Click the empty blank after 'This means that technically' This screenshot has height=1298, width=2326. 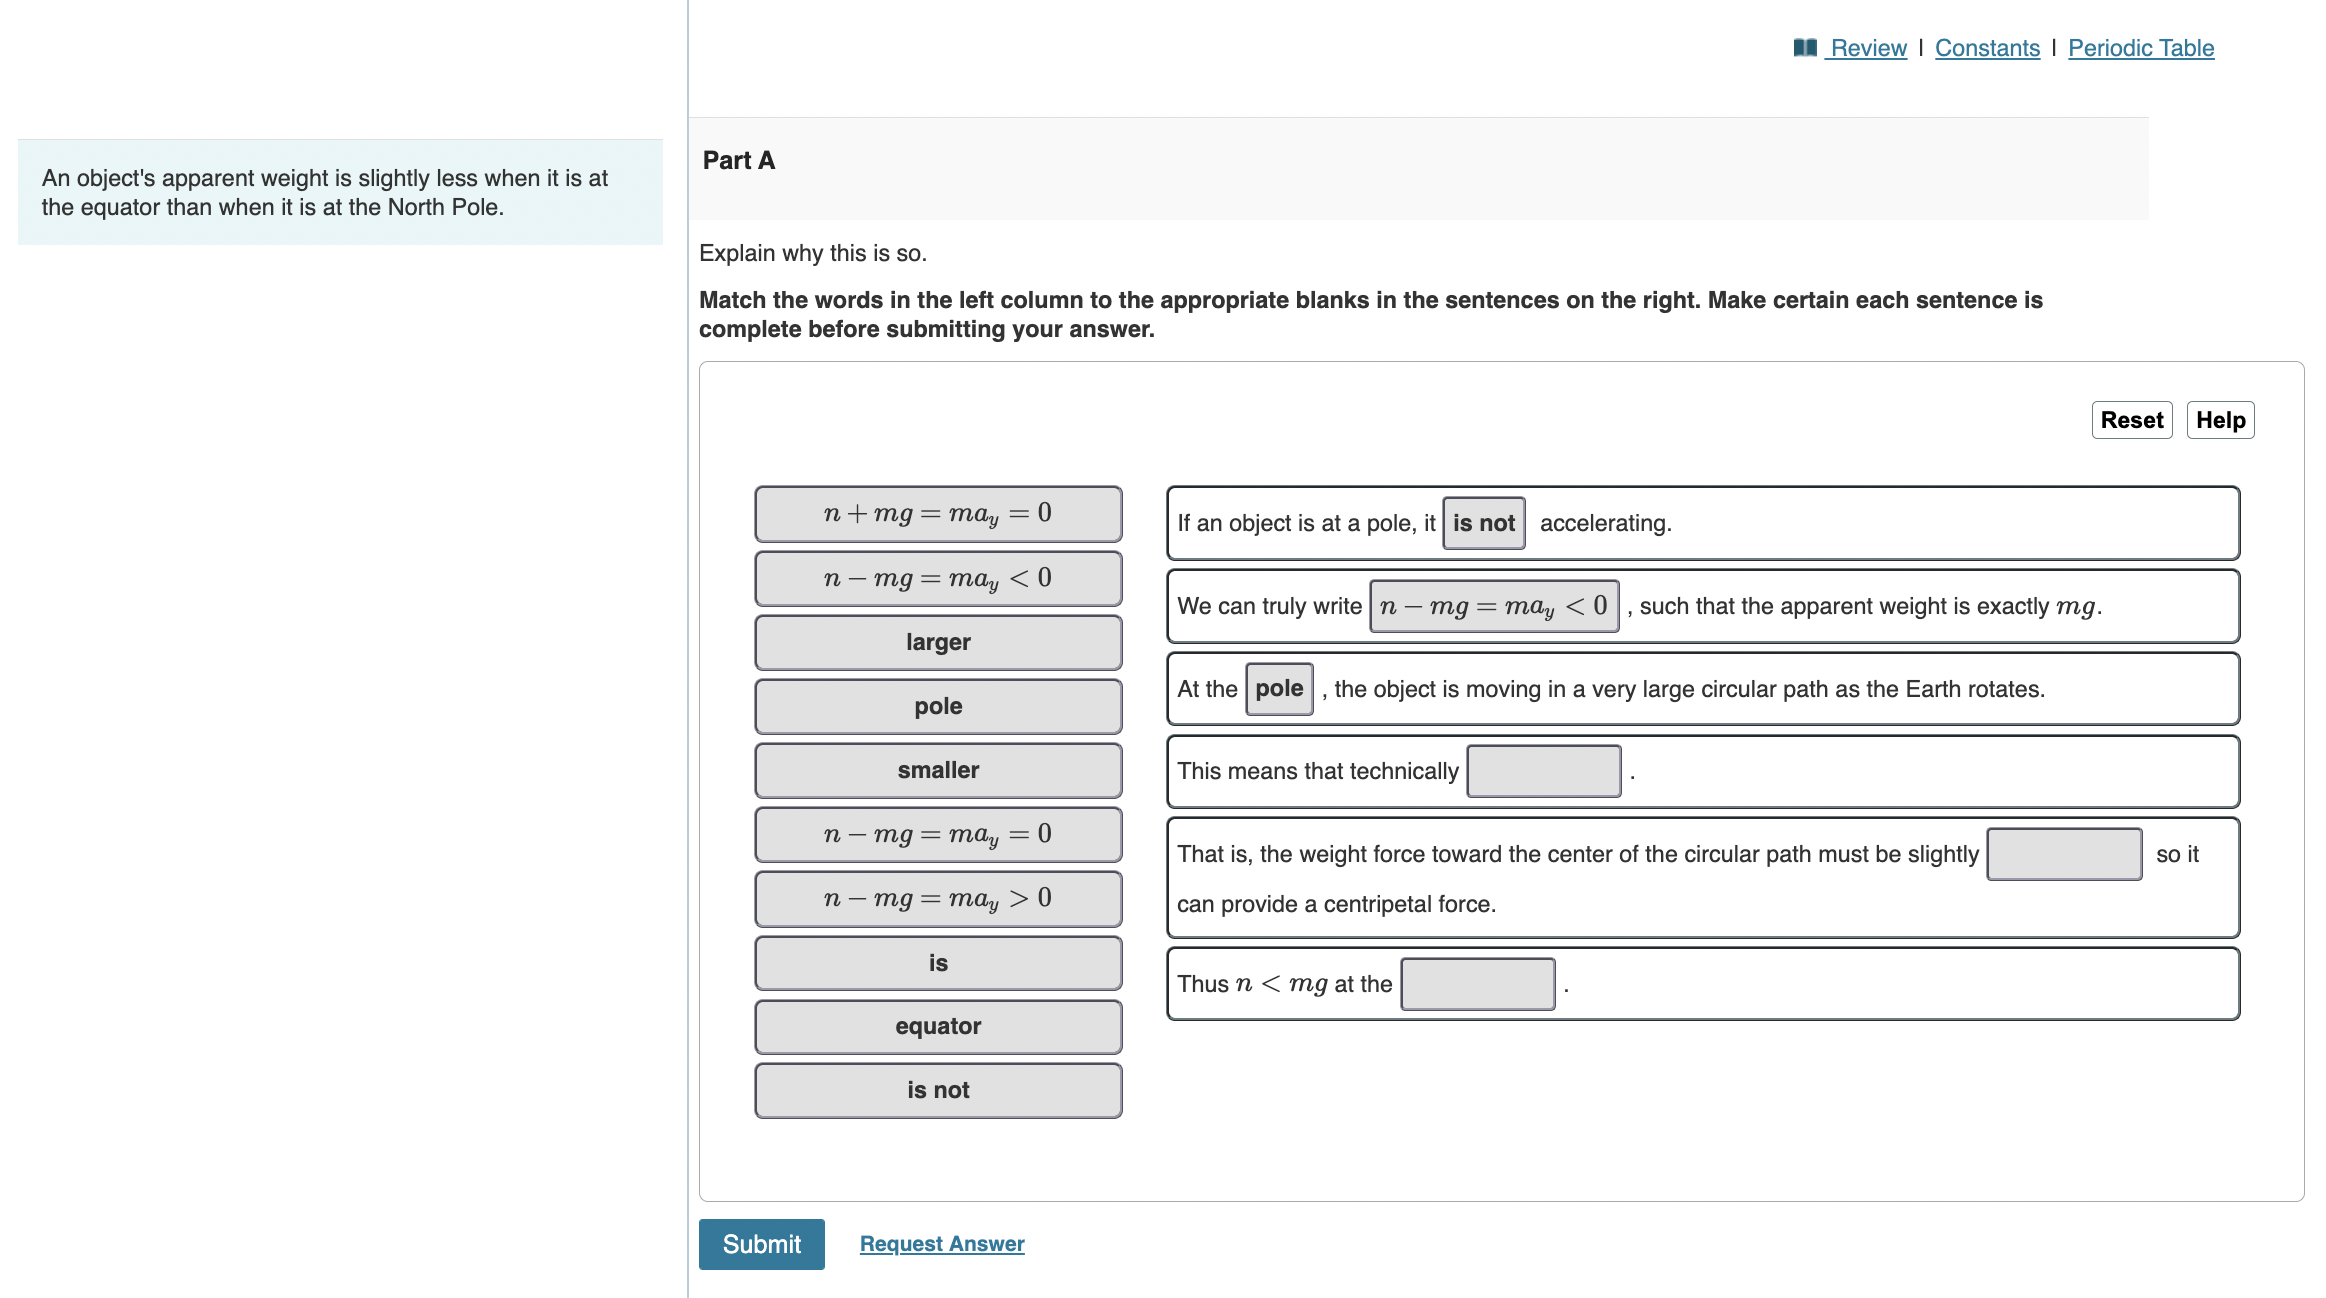tap(1543, 770)
